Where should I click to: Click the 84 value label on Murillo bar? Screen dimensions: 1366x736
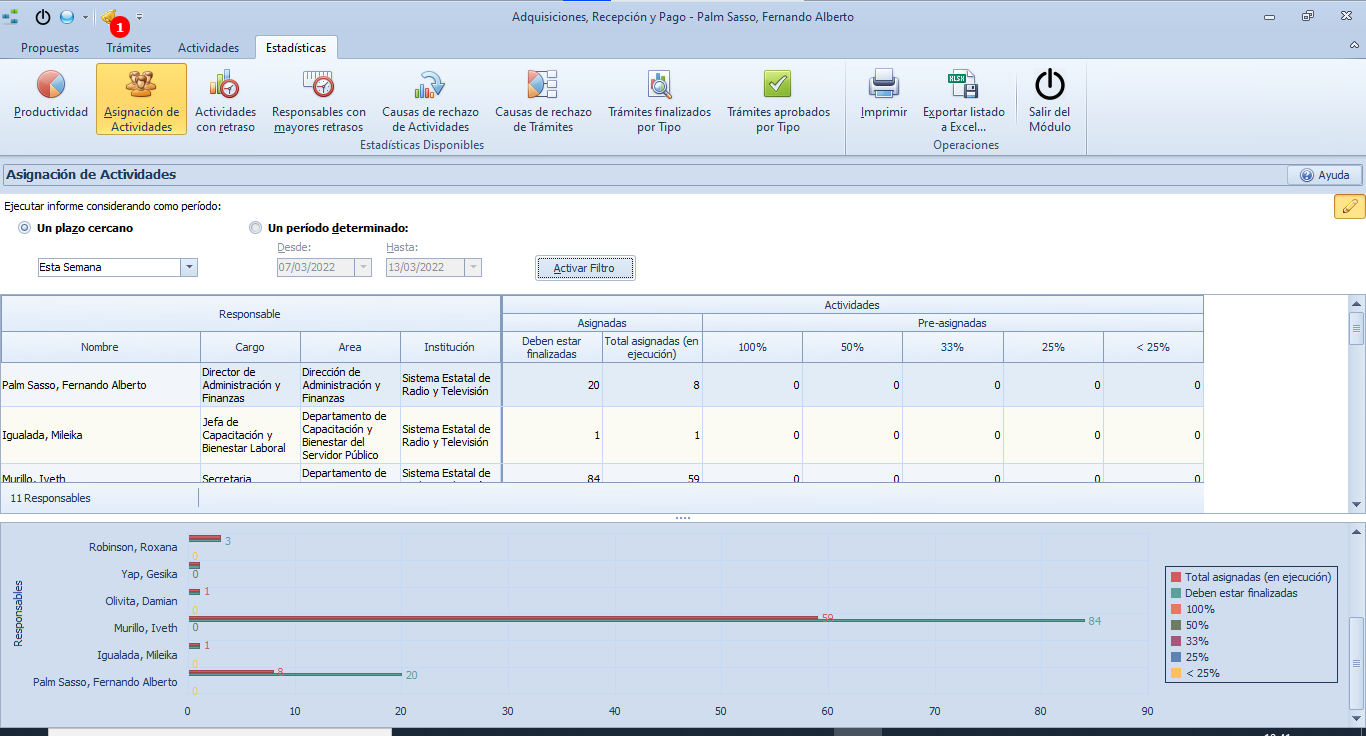[x=1095, y=621]
